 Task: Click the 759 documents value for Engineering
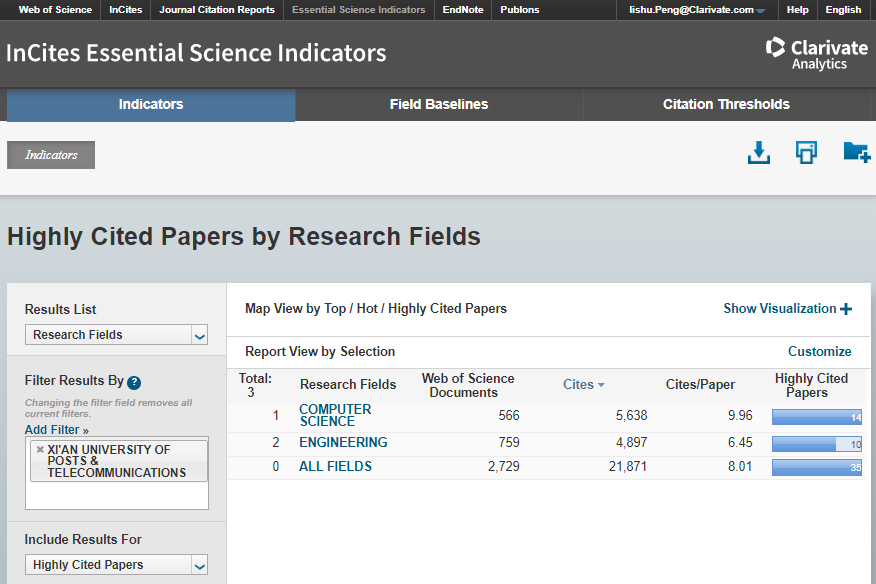point(509,443)
